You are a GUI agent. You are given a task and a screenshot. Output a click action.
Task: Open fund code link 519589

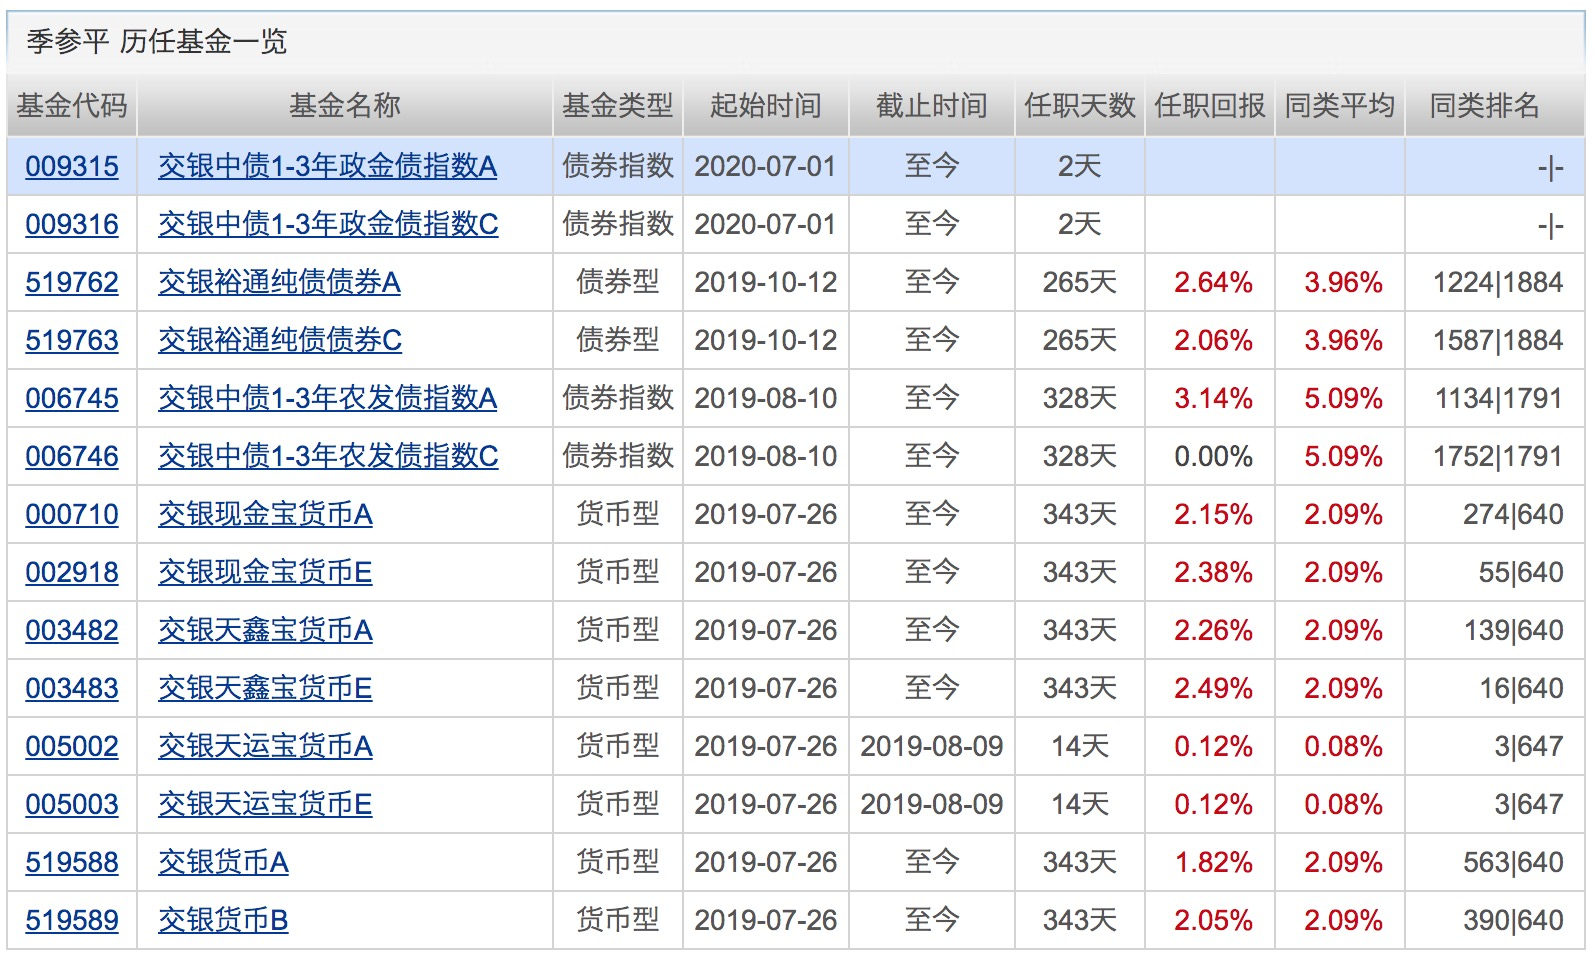(x=72, y=920)
